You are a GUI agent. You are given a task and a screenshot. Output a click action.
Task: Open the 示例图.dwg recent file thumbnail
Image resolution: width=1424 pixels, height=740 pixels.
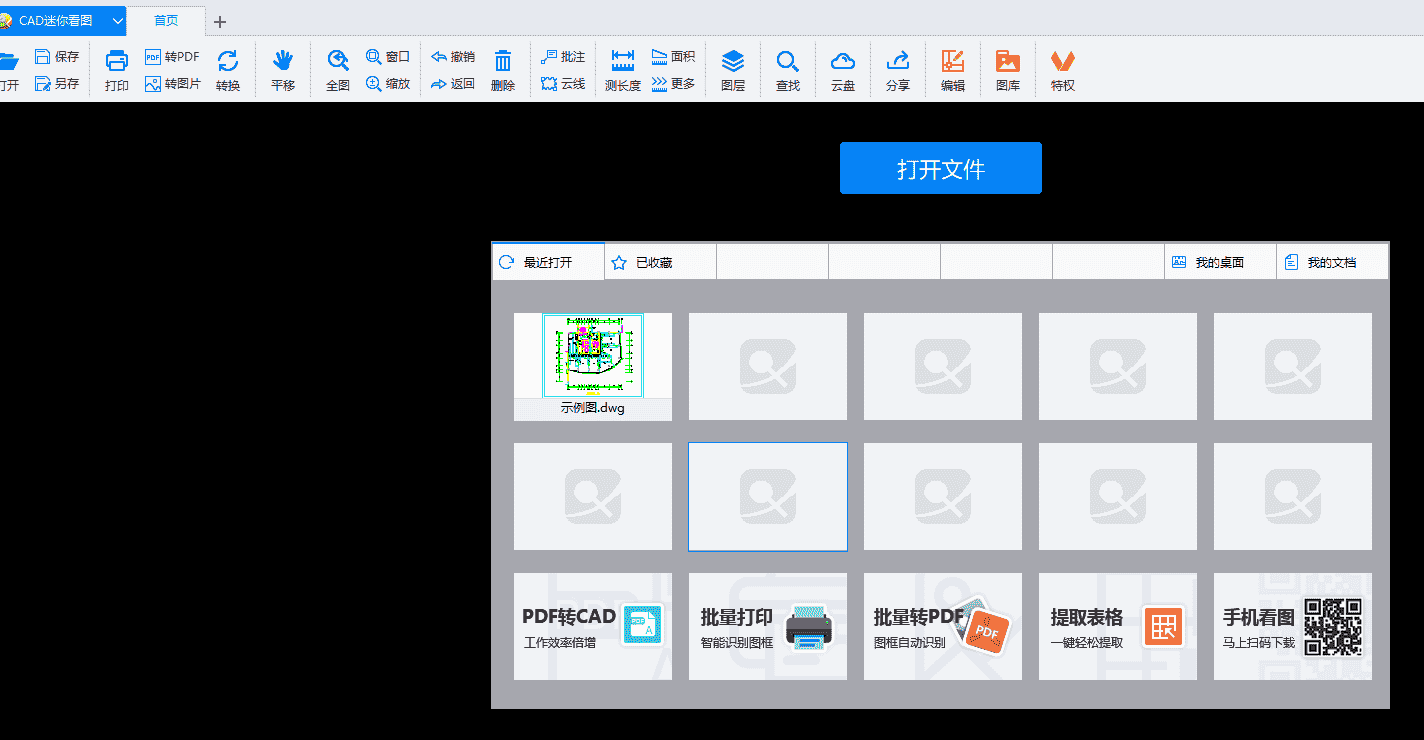click(592, 355)
